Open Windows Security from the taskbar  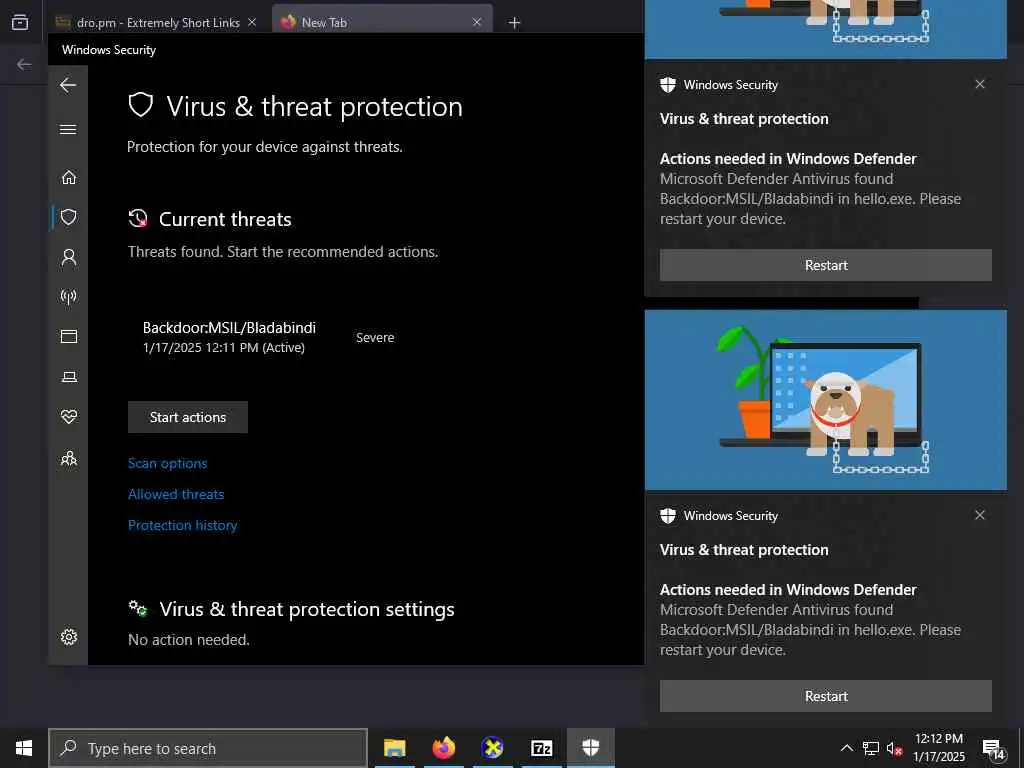click(590, 748)
